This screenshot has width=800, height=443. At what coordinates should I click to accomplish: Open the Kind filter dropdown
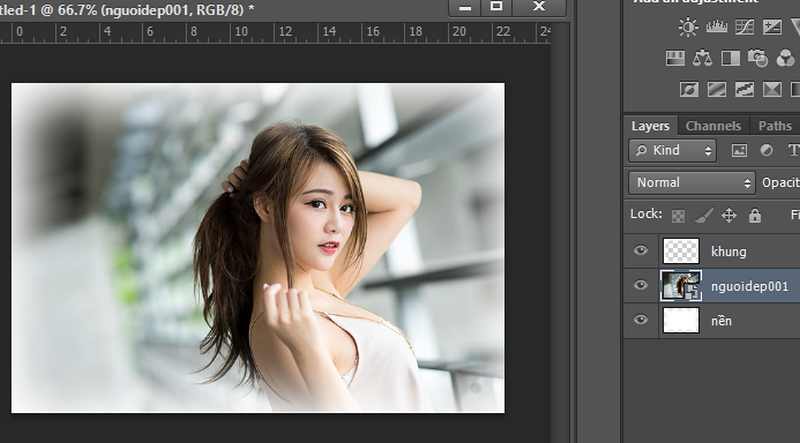672,151
